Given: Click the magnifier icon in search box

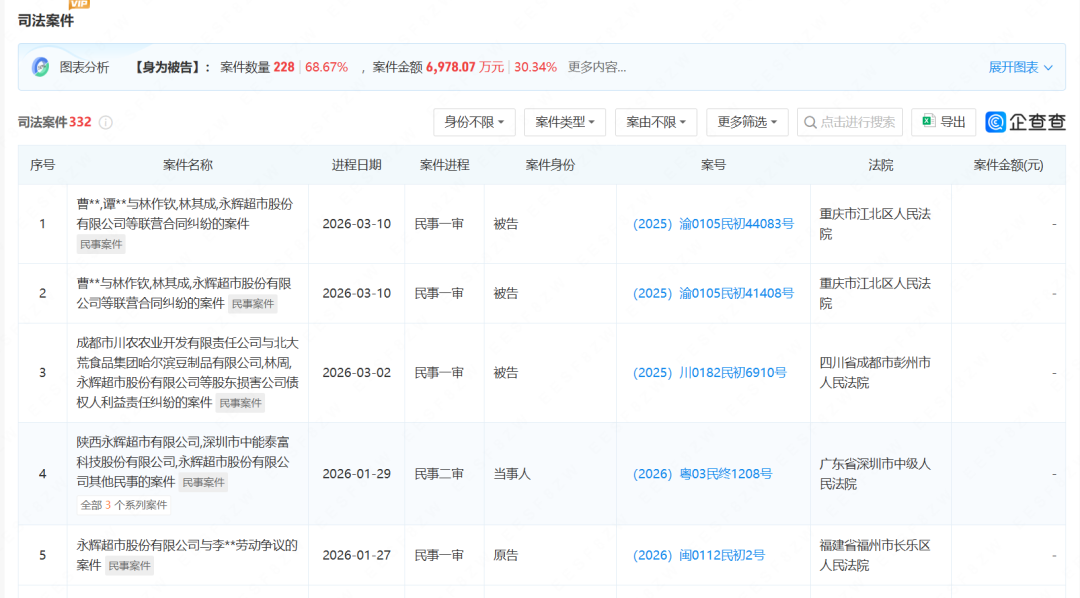Looking at the screenshot, I should click(810, 122).
